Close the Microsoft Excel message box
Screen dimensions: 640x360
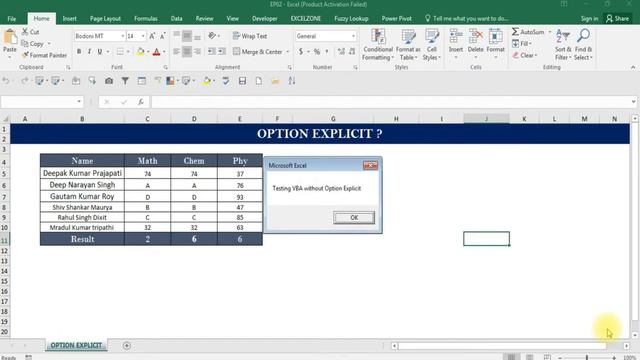(370, 165)
